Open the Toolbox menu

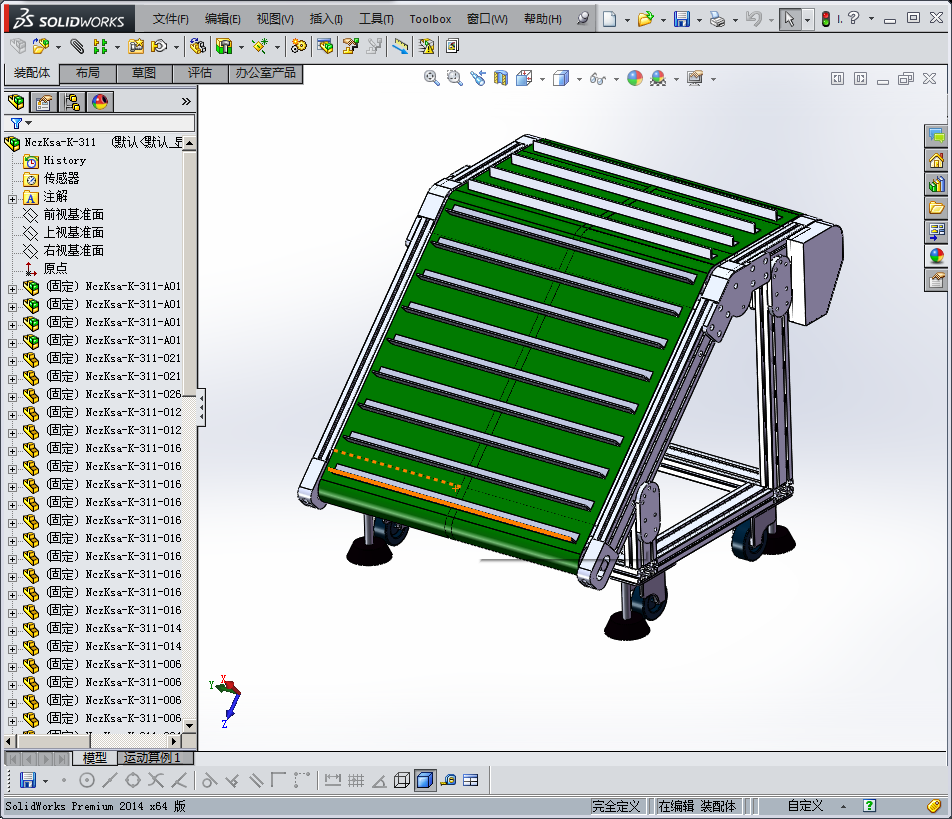click(x=430, y=19)
